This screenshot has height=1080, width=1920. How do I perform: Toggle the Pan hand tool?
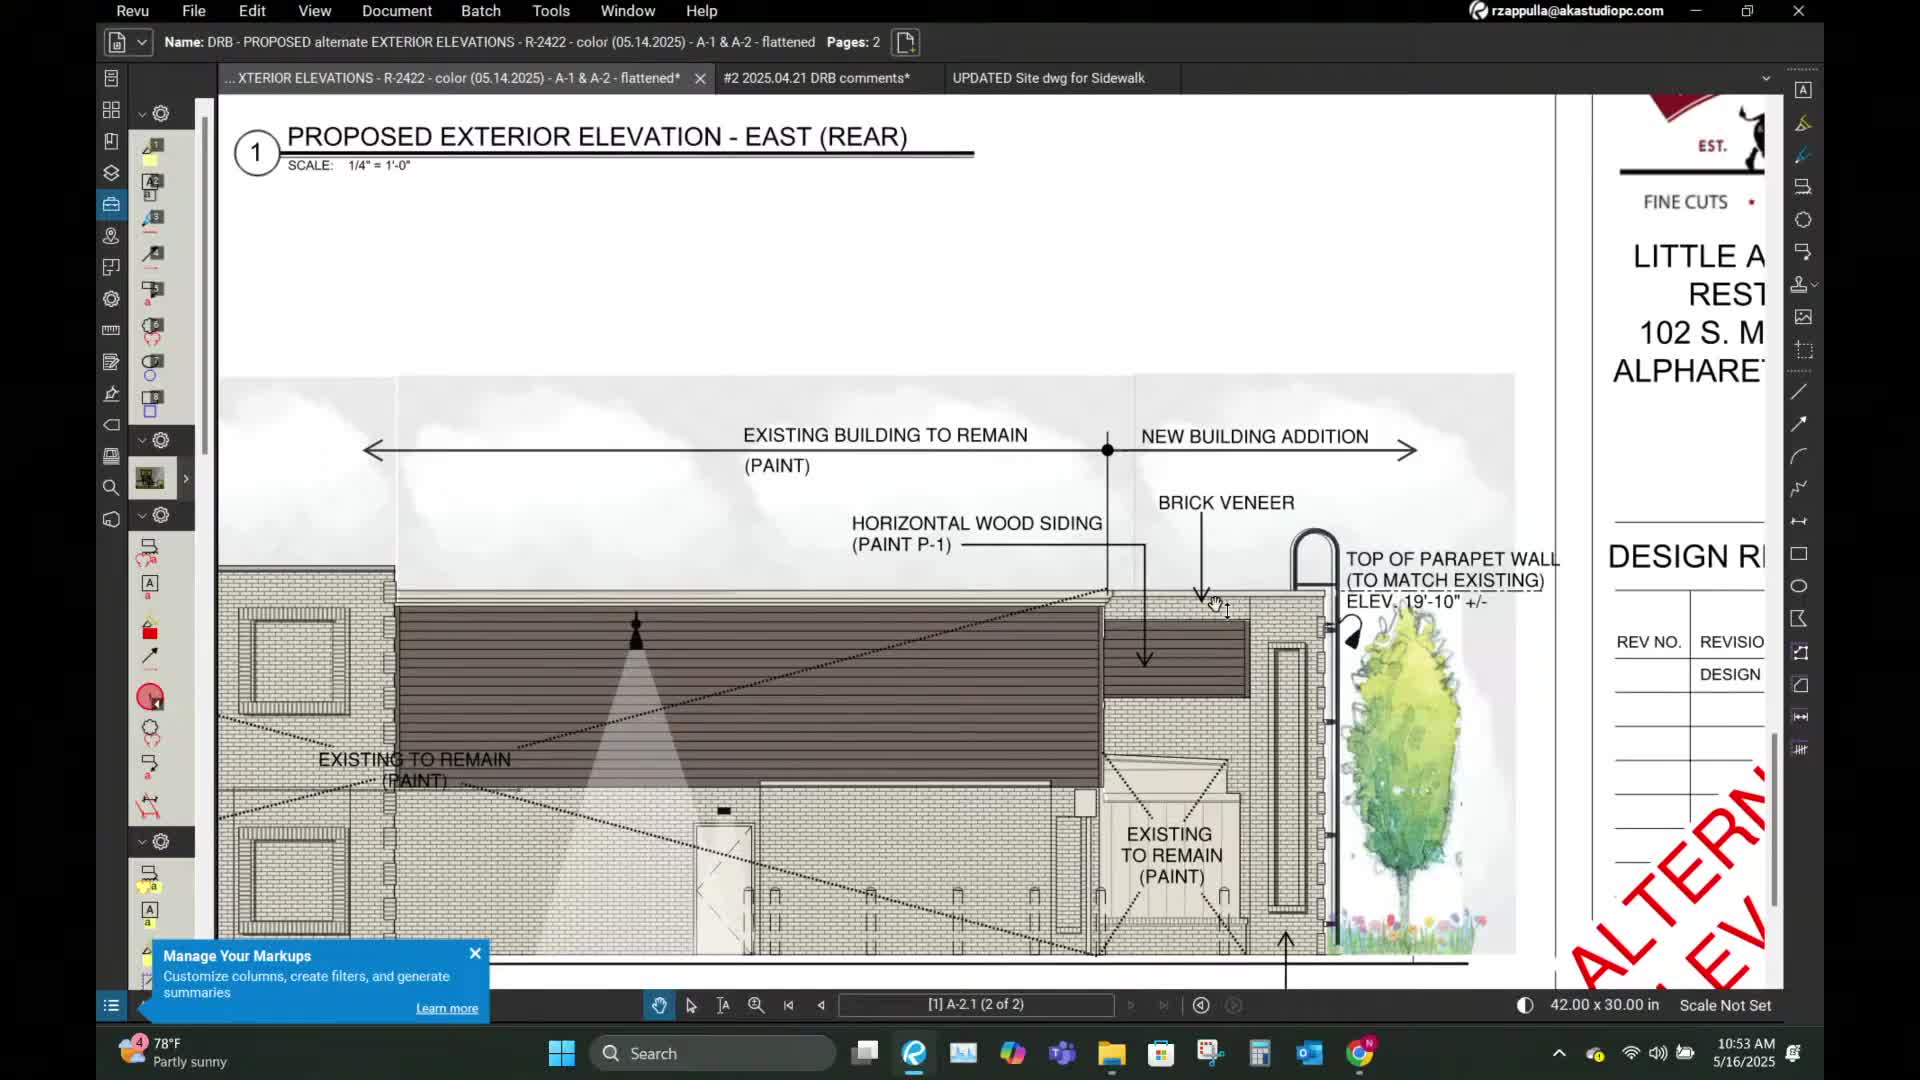click(x=659, y=1006)
